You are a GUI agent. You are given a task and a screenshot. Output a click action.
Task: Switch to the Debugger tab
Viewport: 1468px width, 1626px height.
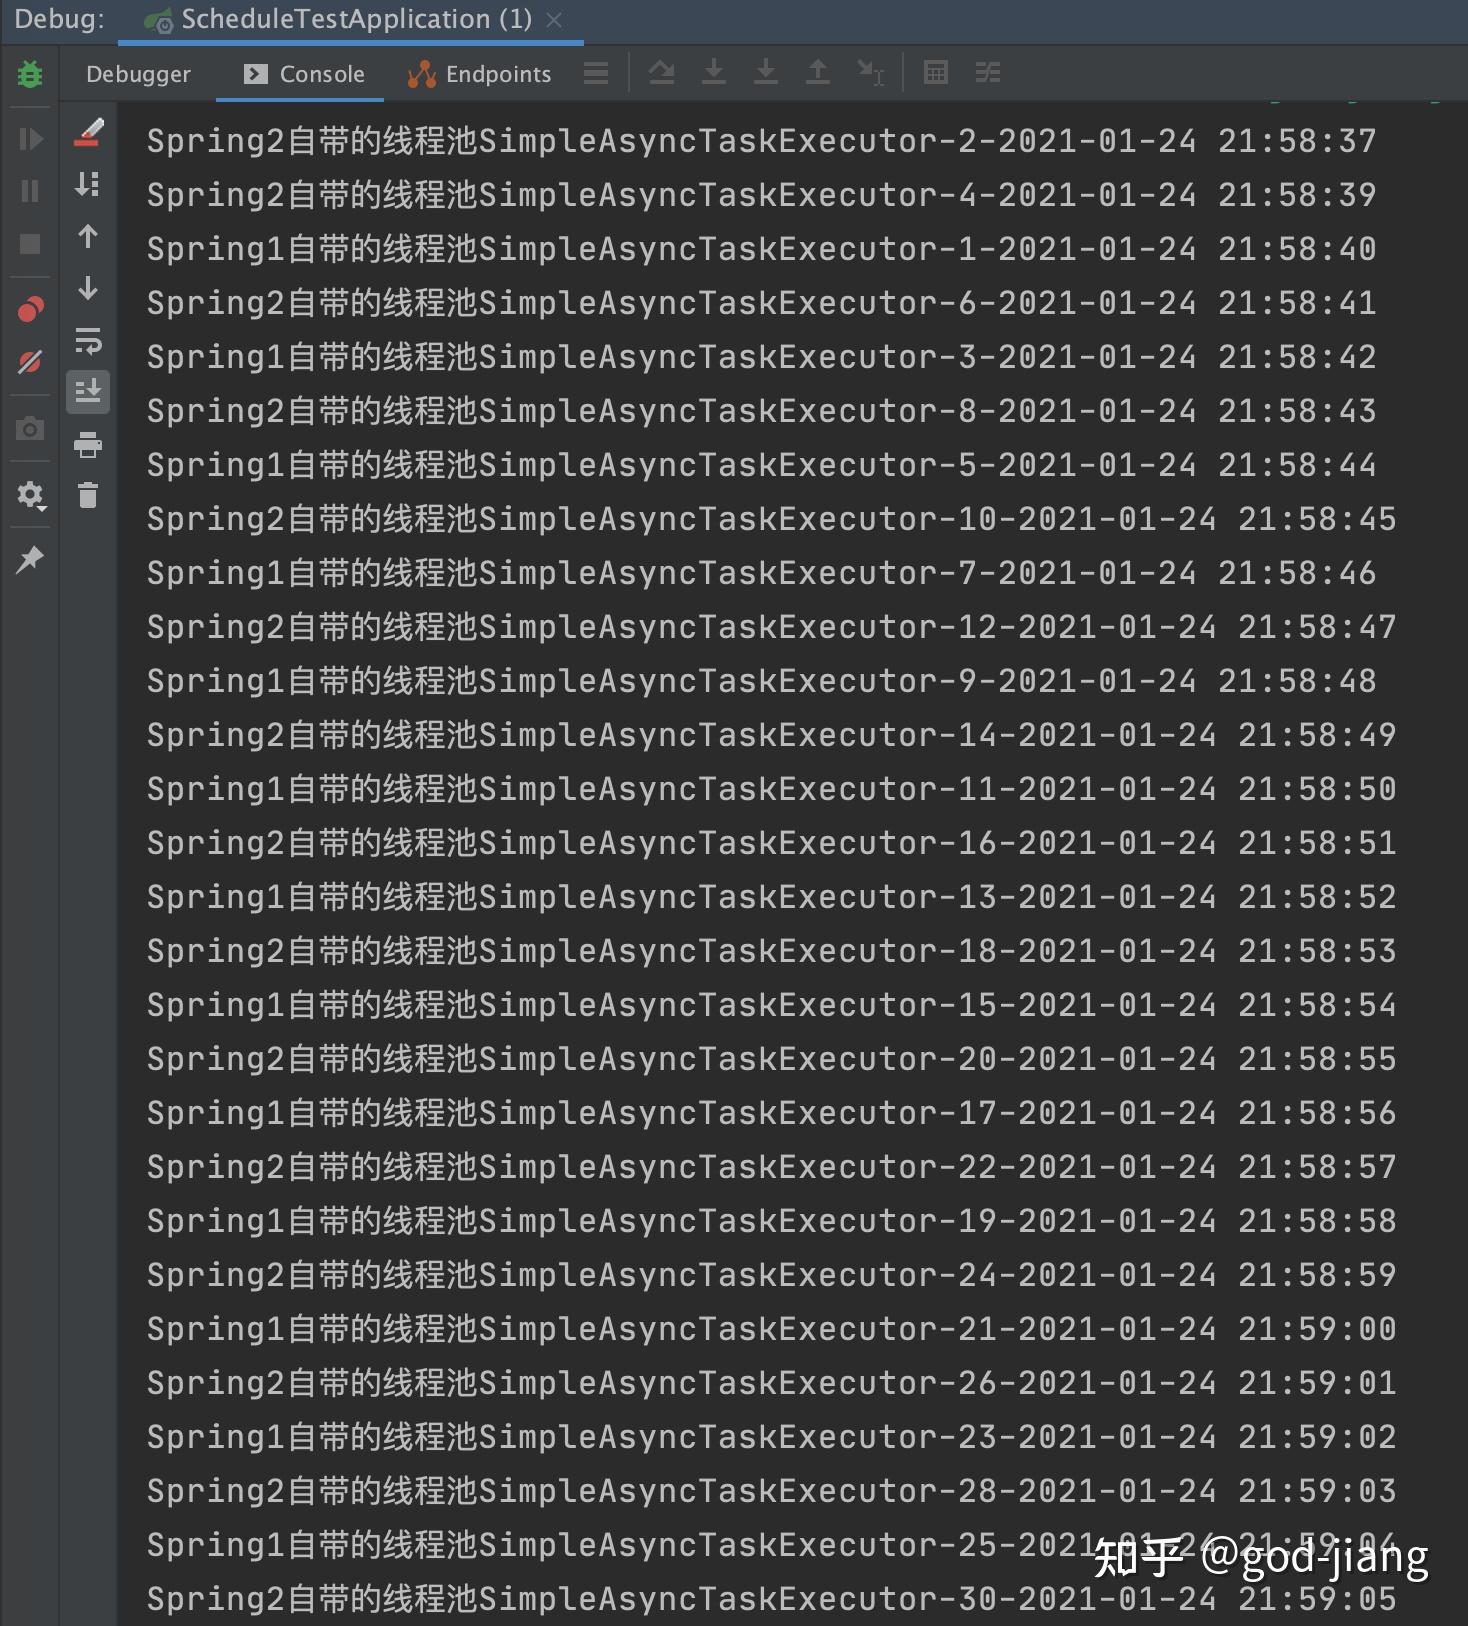(138, 74)
